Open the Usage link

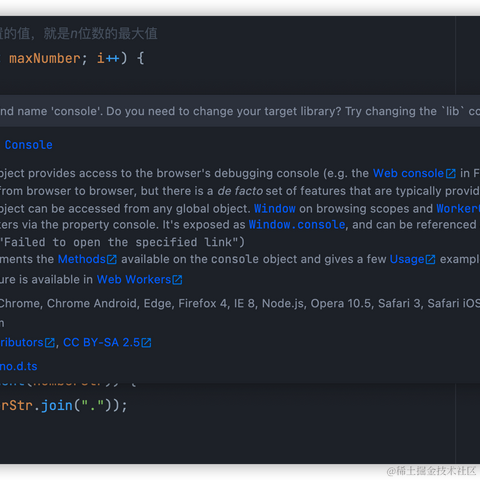(x=407, y=259)
